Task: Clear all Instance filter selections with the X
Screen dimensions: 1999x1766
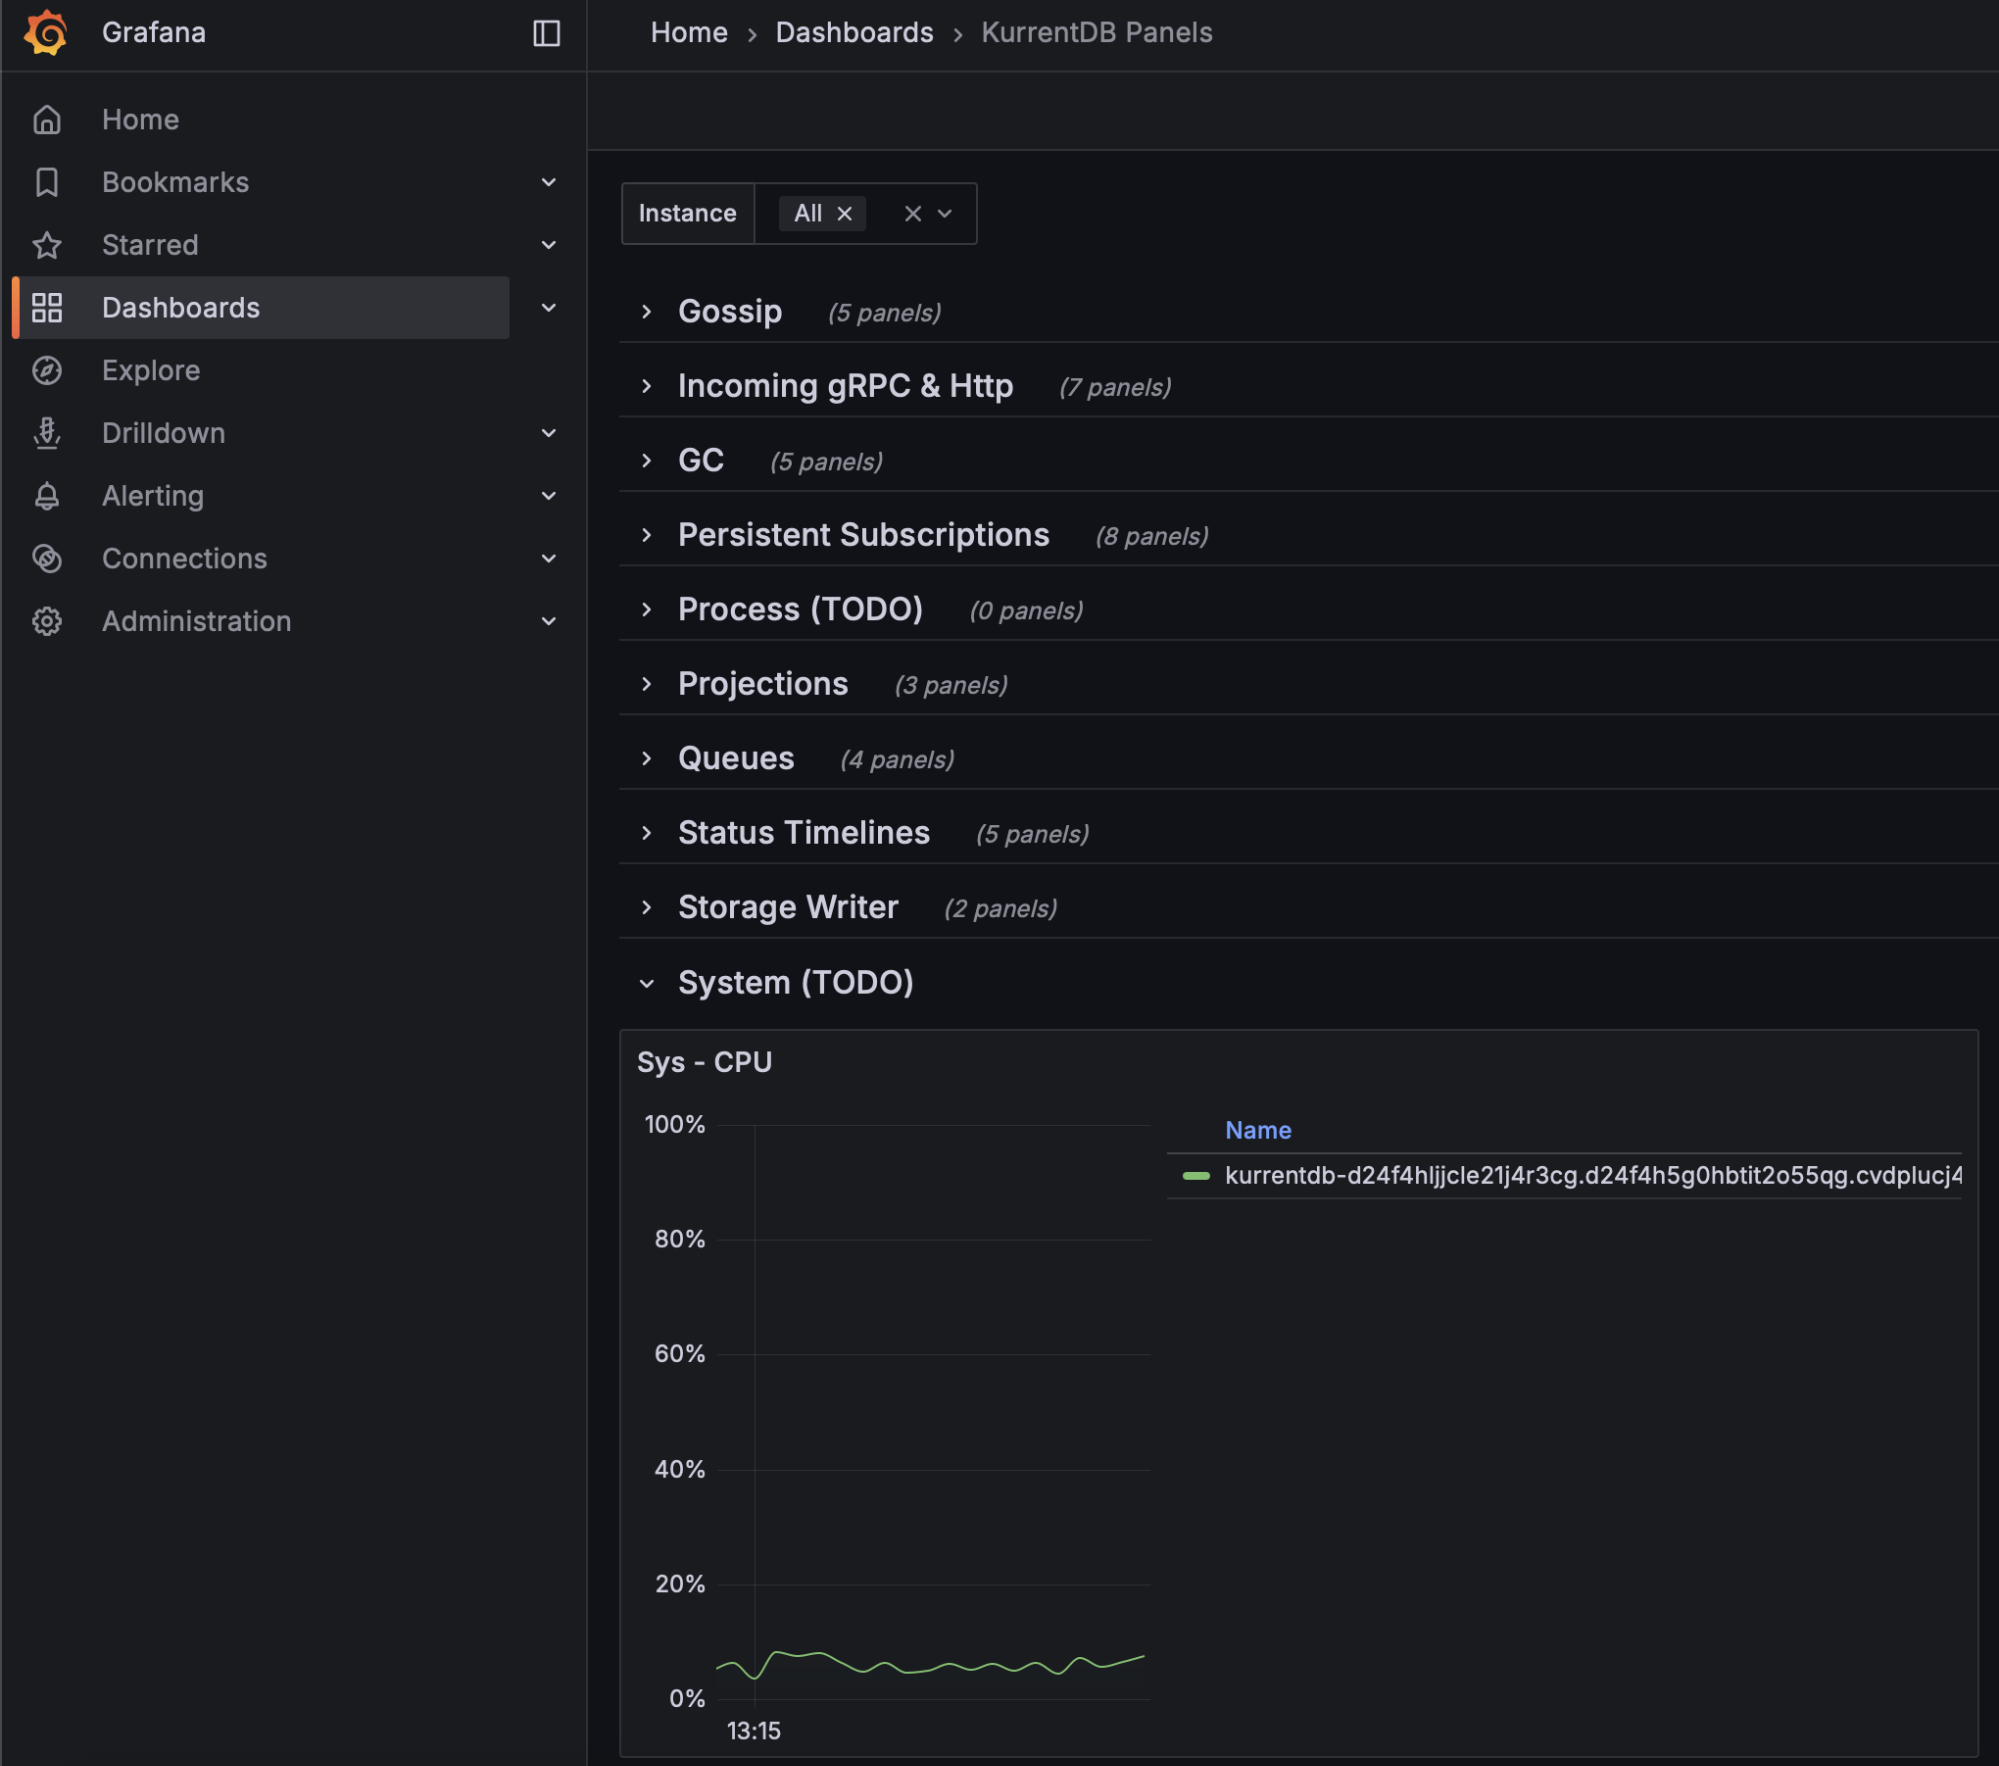Action: point(912,213)
